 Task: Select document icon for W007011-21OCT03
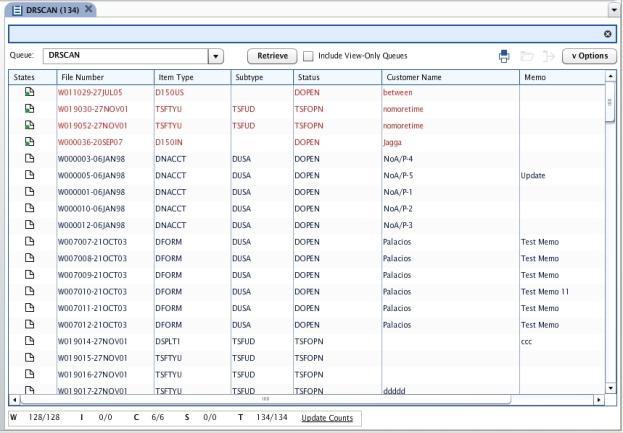click(x=29, y=308)
